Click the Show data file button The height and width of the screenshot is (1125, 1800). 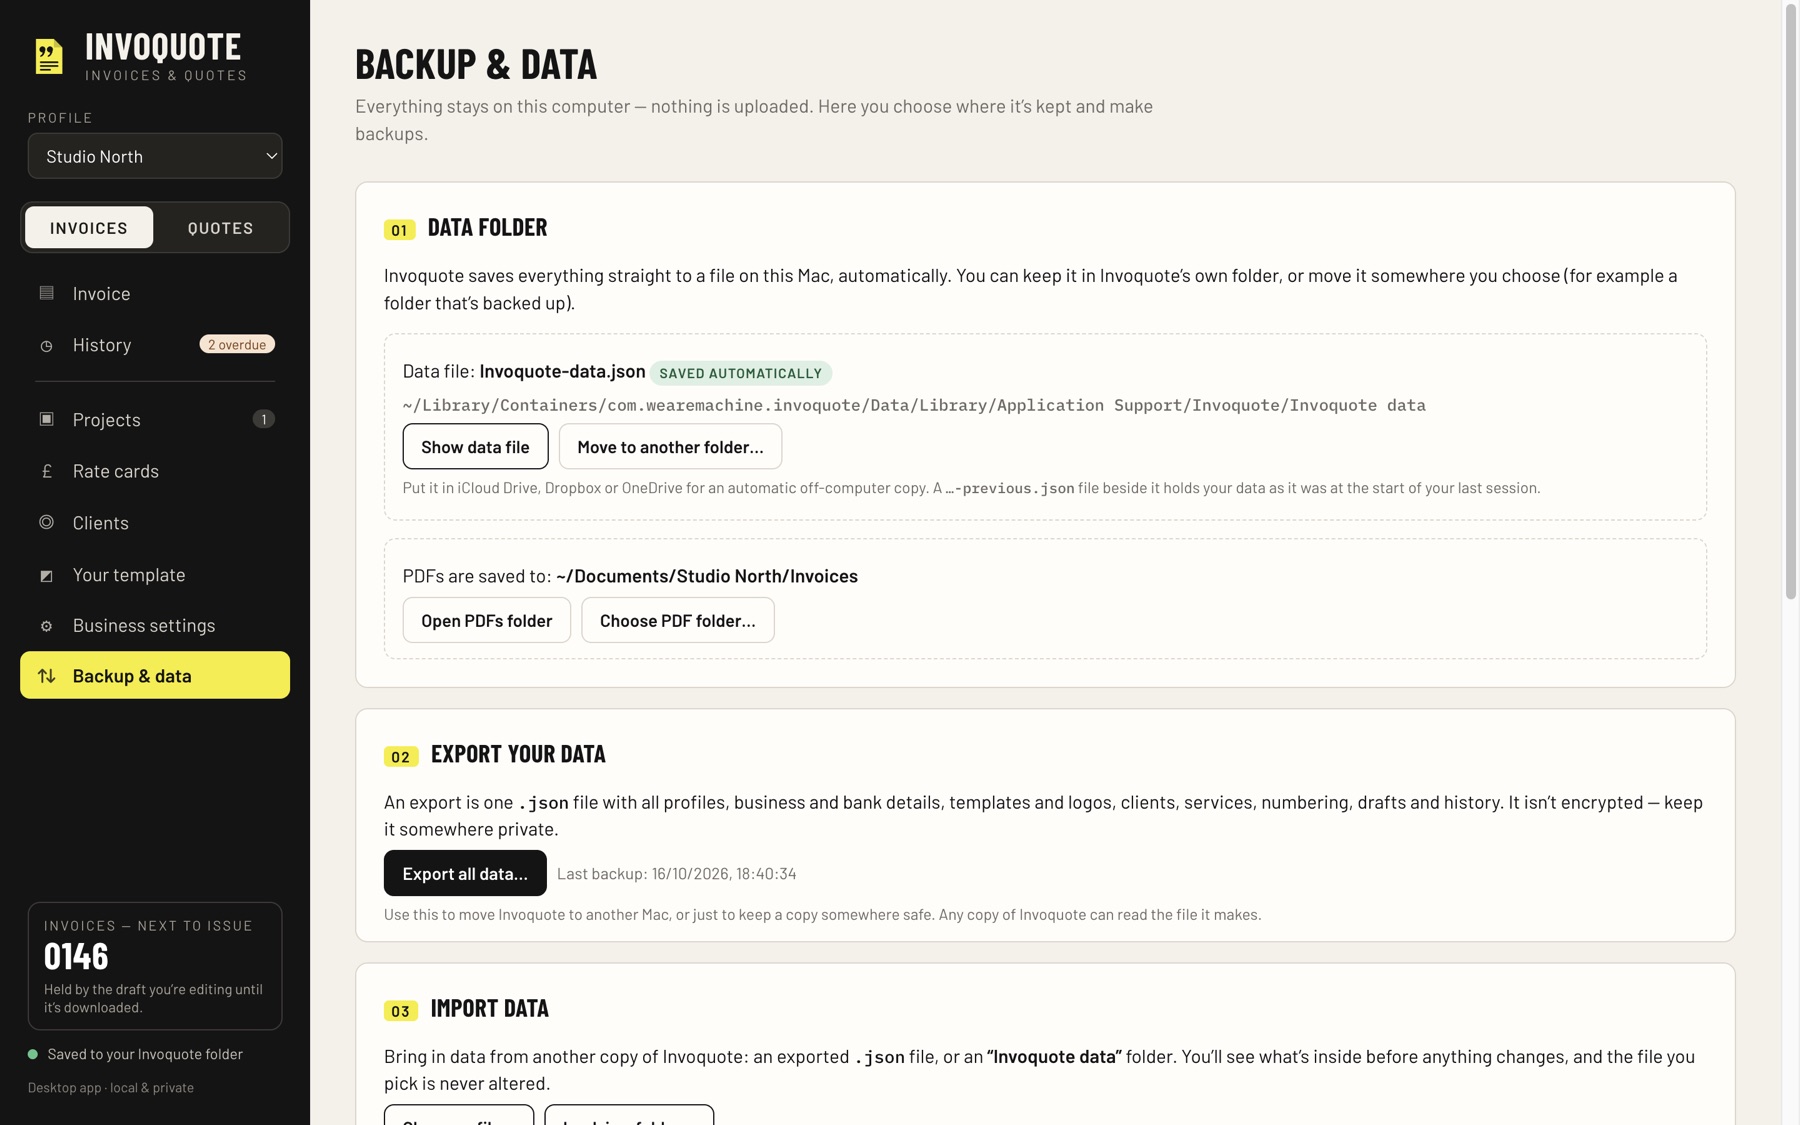pyautogui.click(x=475, y=447)
